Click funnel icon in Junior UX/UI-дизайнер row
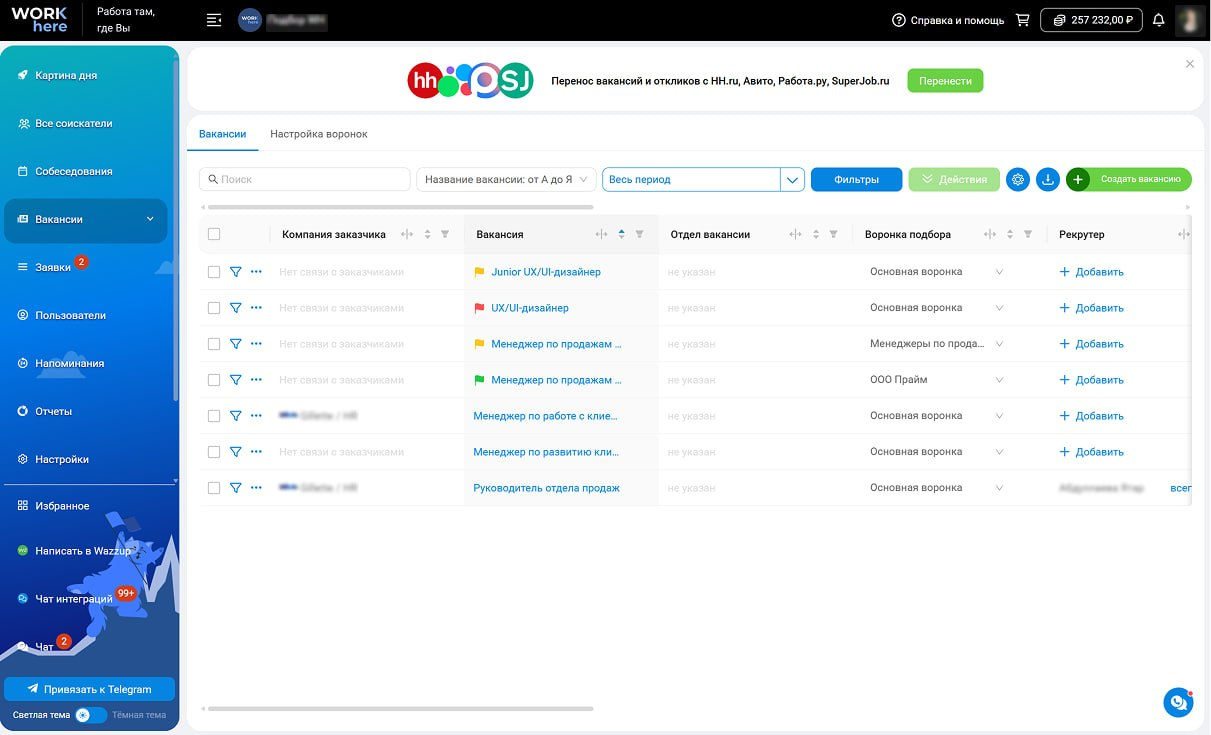Image resolution: width=1211 pixels, height=735 pixels. [235, 272]
